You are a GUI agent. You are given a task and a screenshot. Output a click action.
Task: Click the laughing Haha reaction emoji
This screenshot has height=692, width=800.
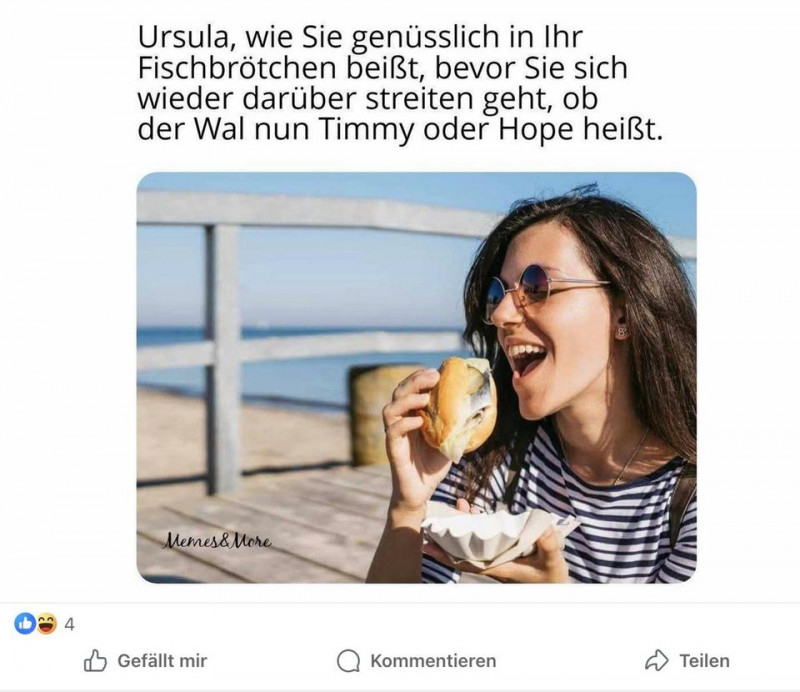tap(46, 624)
